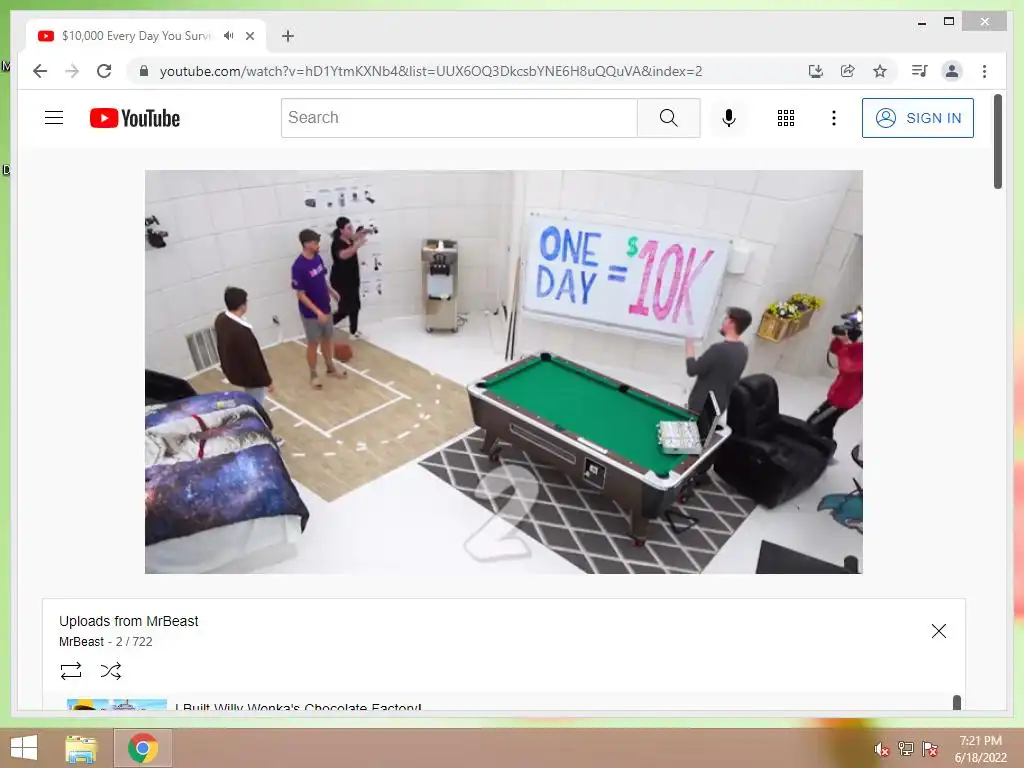1024x768 pixels.
Task: Click the video player to pause
Action: coord(504,372)
